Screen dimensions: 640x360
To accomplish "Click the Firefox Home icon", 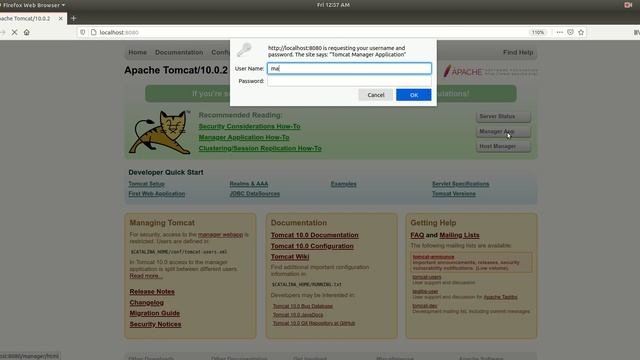I will [x=27, y=32].
